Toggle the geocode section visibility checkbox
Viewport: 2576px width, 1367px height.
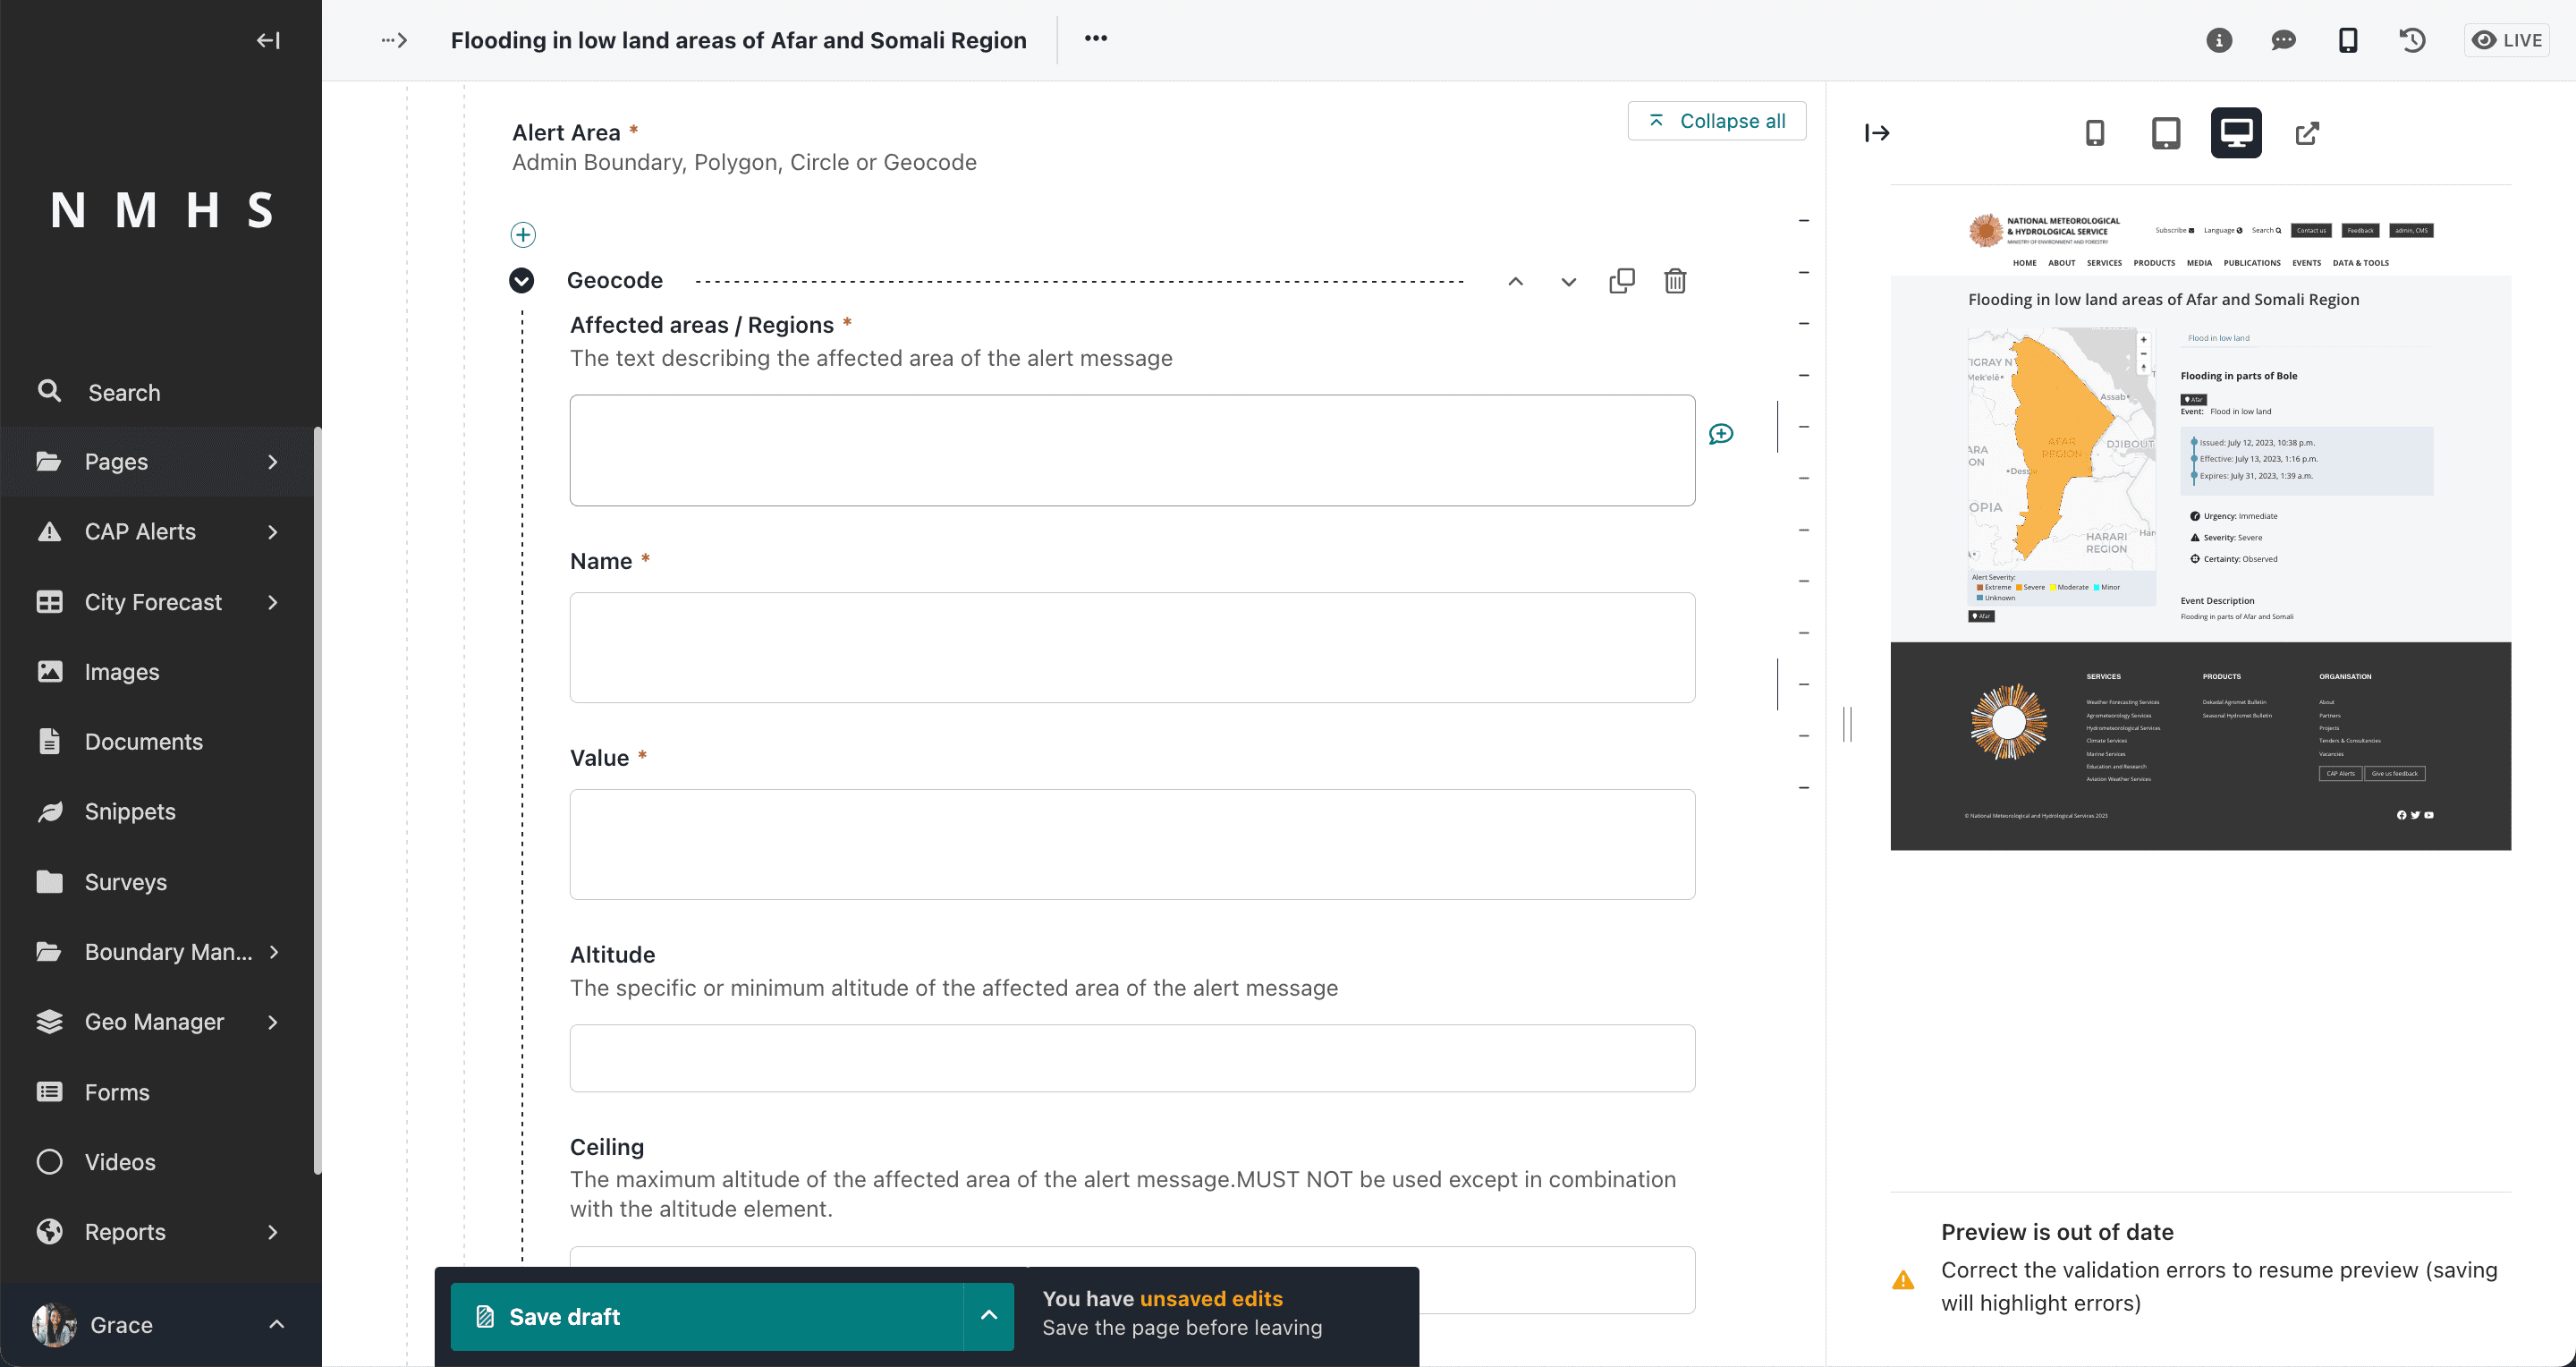(523, 279)
